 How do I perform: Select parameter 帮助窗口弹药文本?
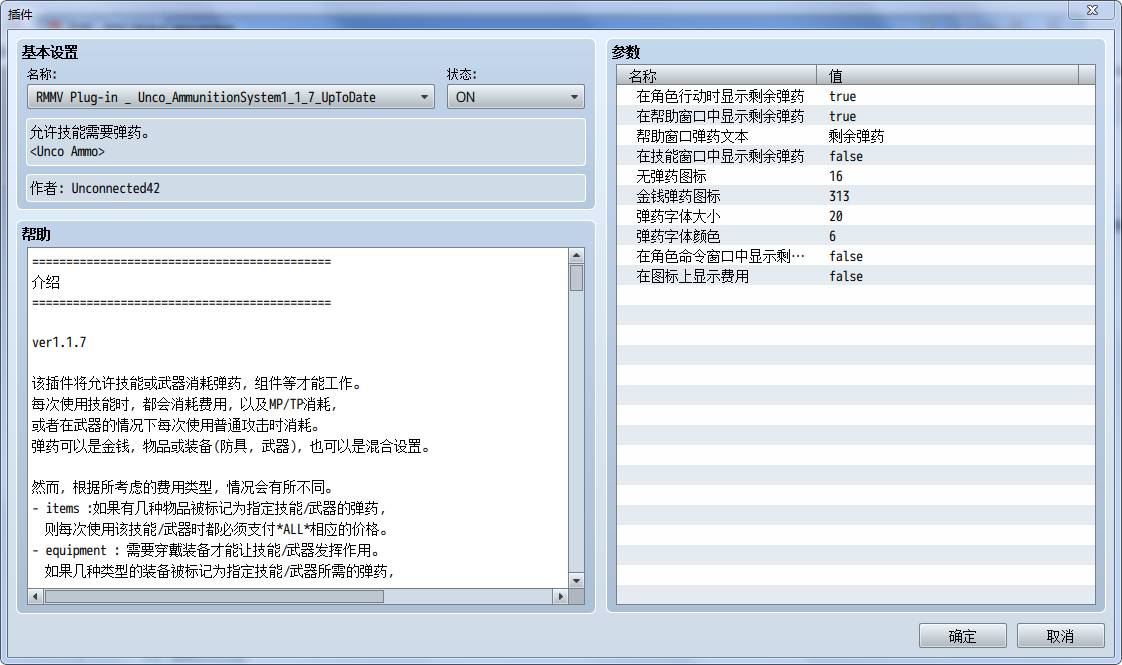(692, 136)
